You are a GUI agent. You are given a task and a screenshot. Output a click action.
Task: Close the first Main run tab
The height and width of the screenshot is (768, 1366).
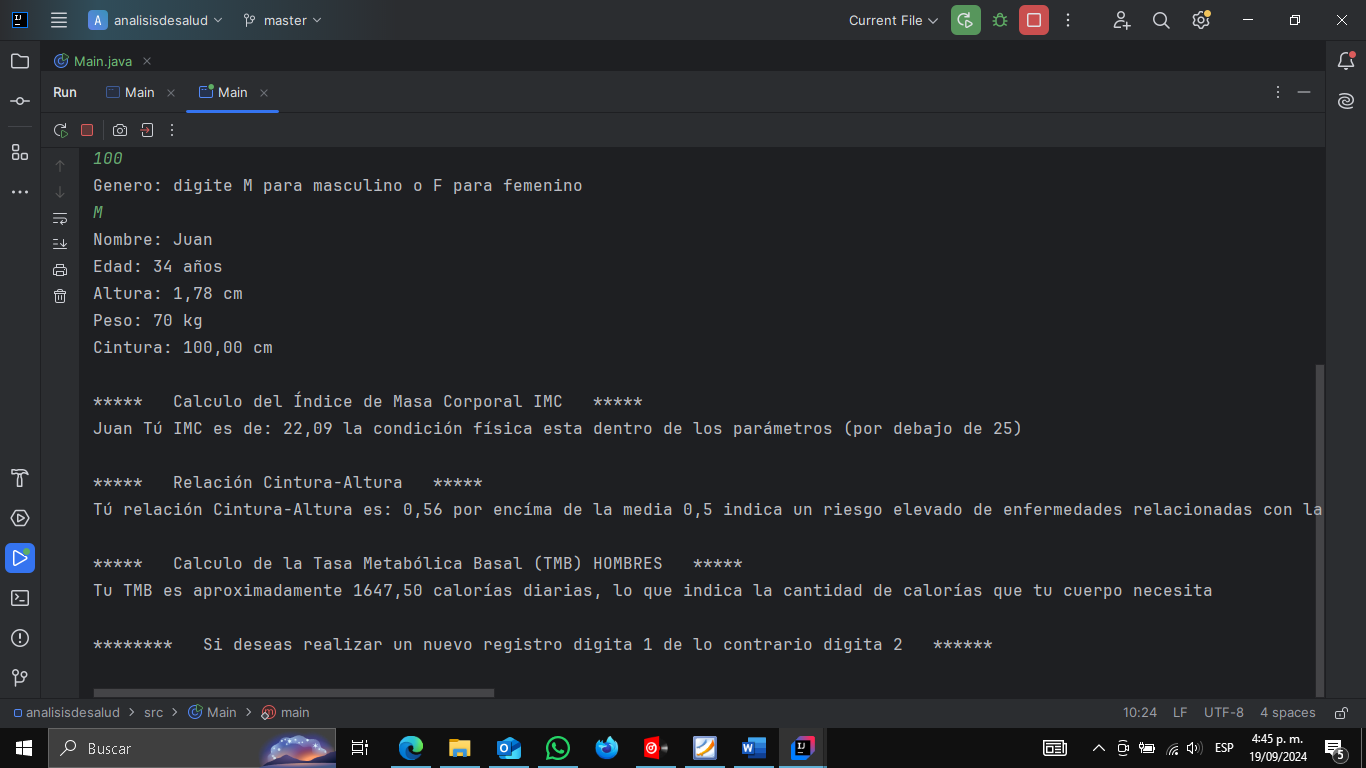(x=171, y=93)
